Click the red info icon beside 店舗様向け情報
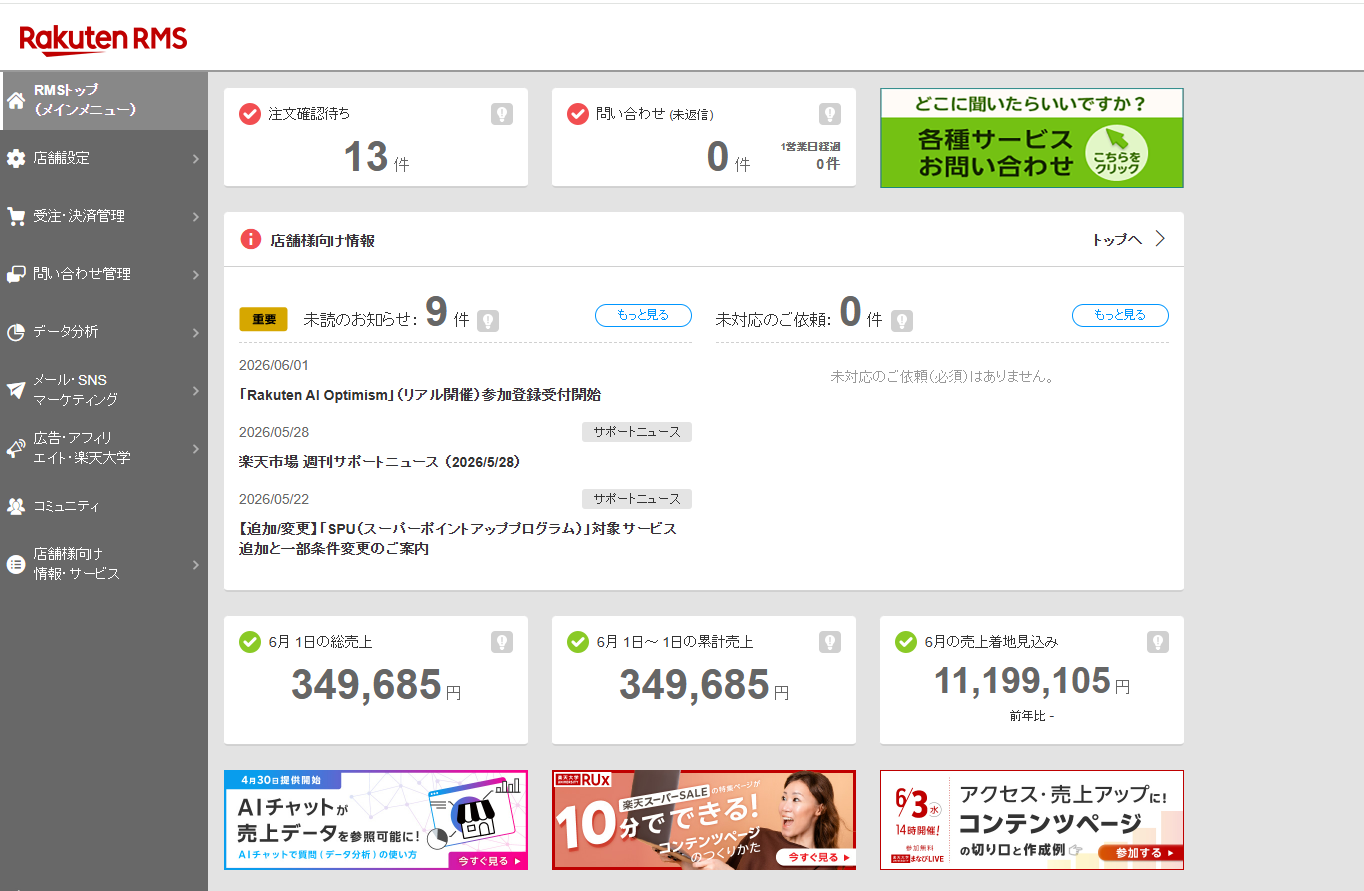The image size is (1364, 891). [251, 239]
